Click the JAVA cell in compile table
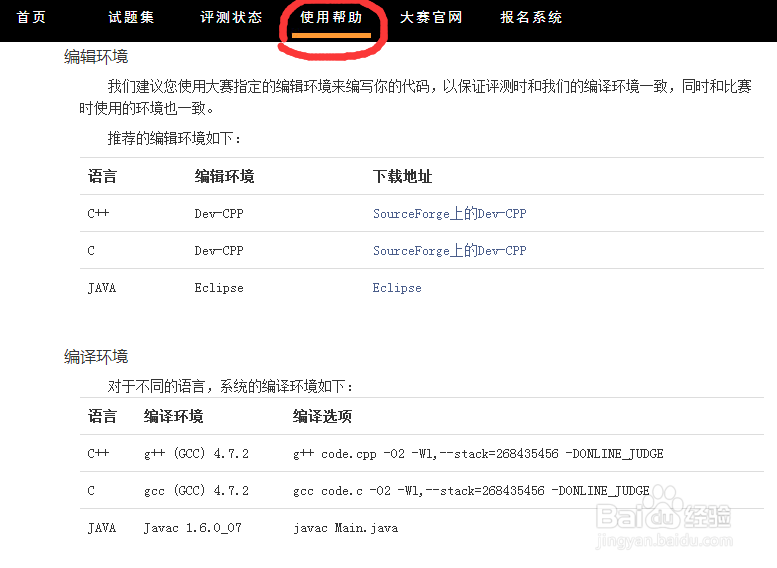 pos(102,528)
